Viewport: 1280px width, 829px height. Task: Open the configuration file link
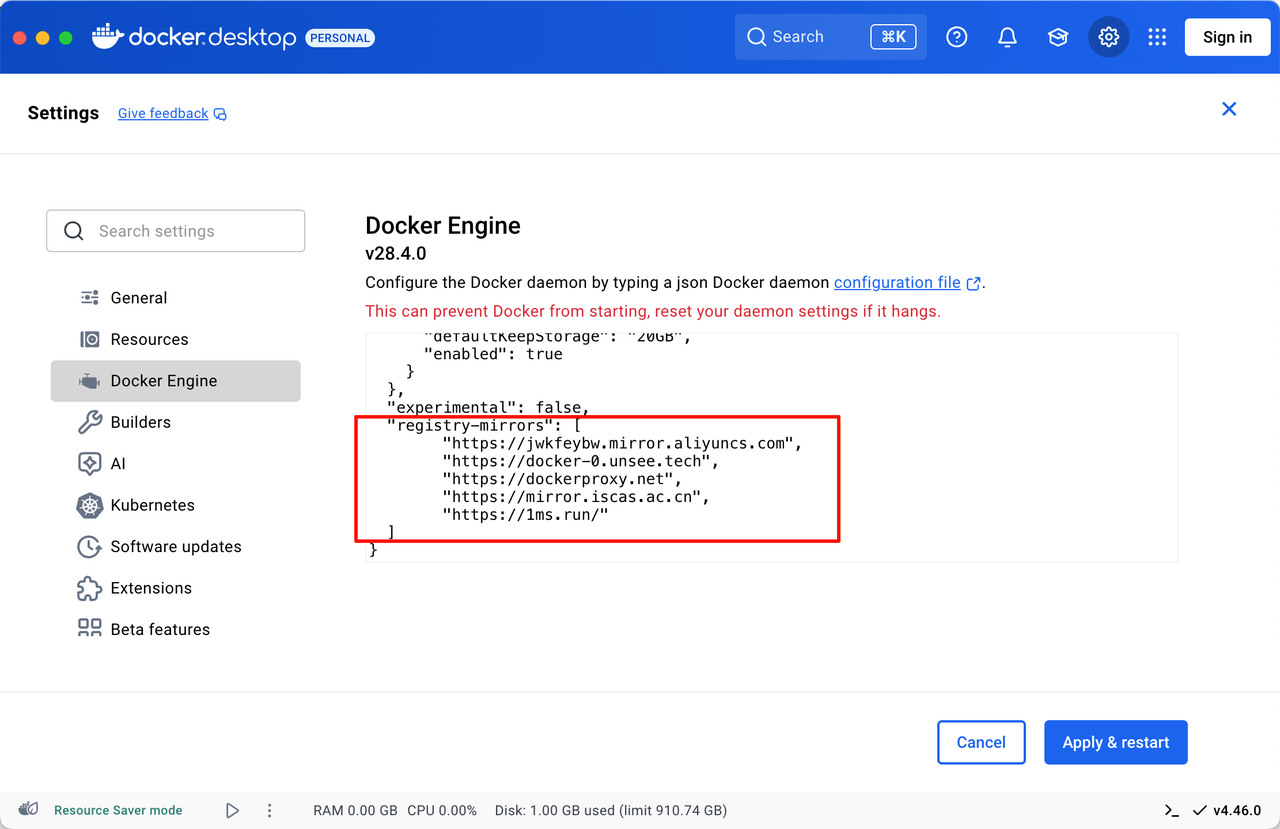tap(897, 283)
